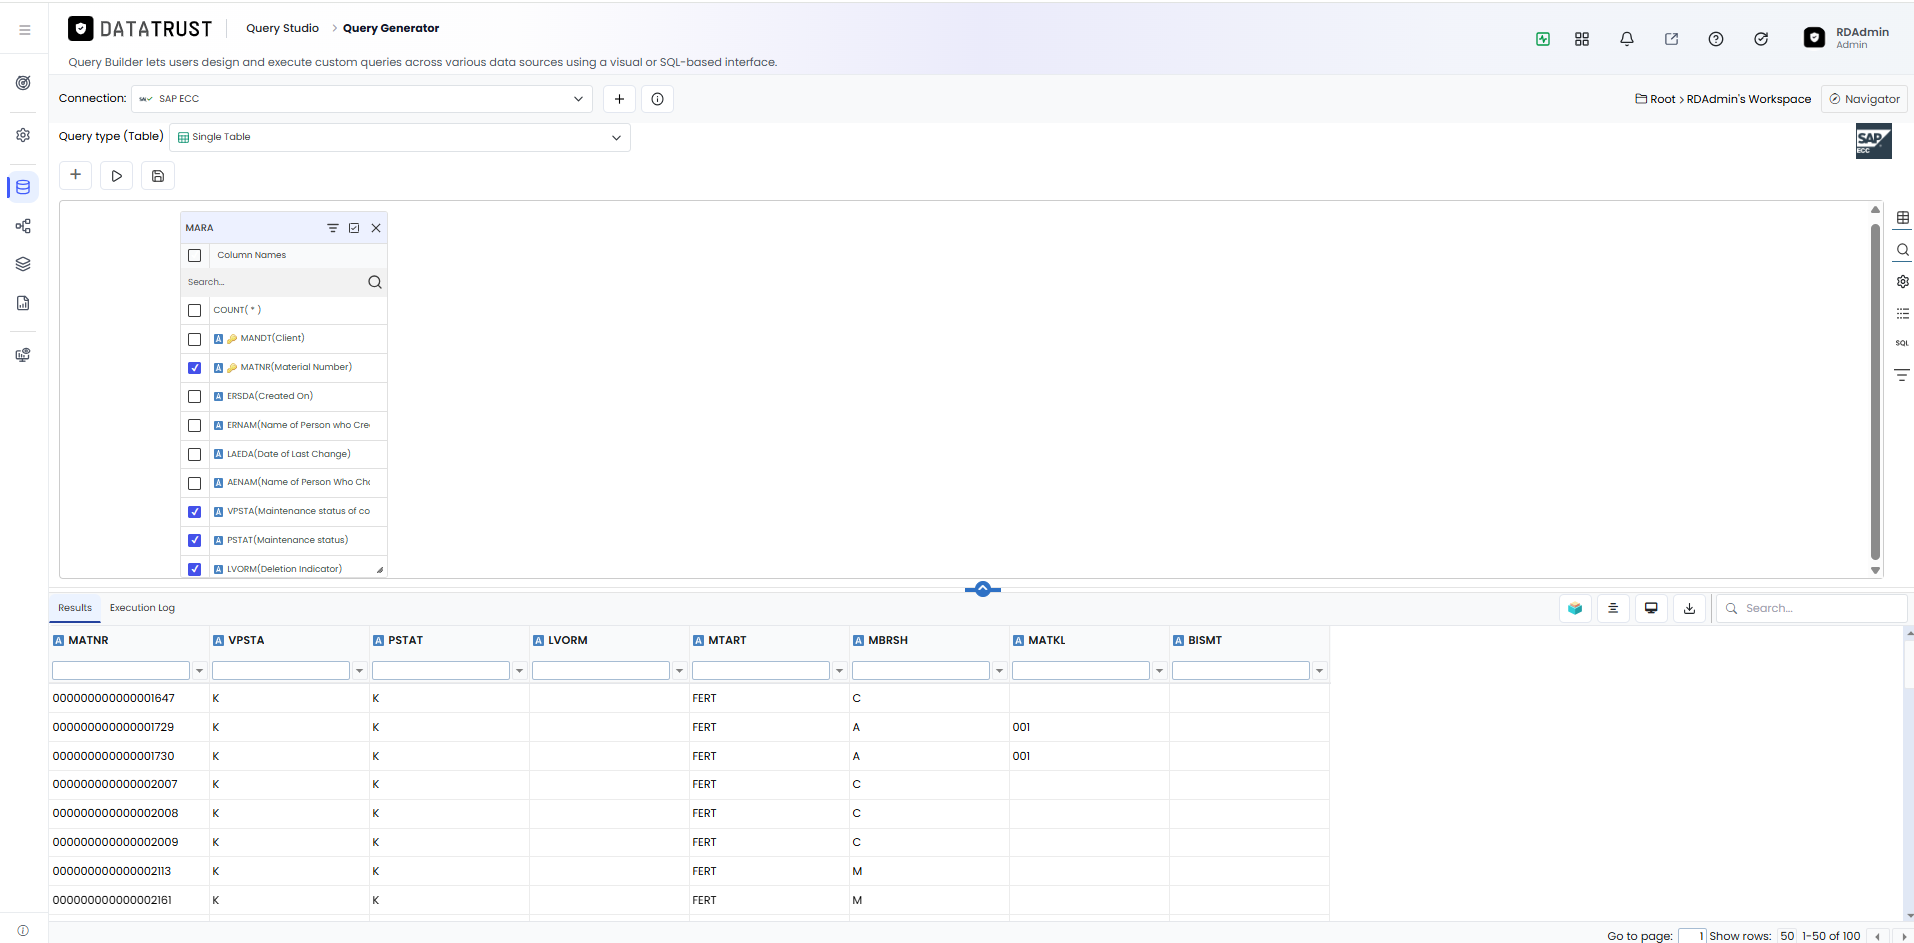Check the LAEDA(Date of Last Change) checkbox
This screenshot has width=1914, height=943.
[195, 454]
